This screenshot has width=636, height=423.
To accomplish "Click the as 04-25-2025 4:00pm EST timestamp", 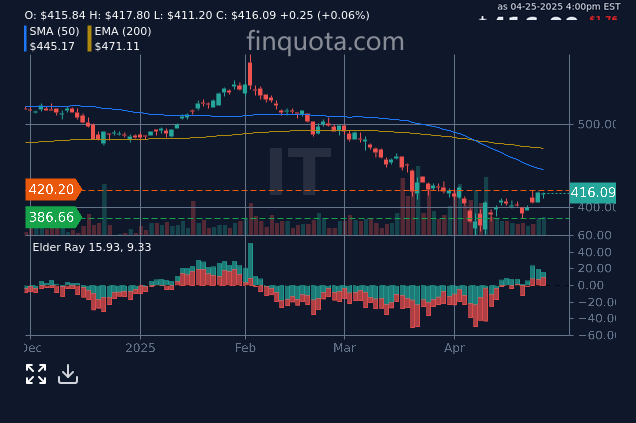I will click(x=559, y=7).
